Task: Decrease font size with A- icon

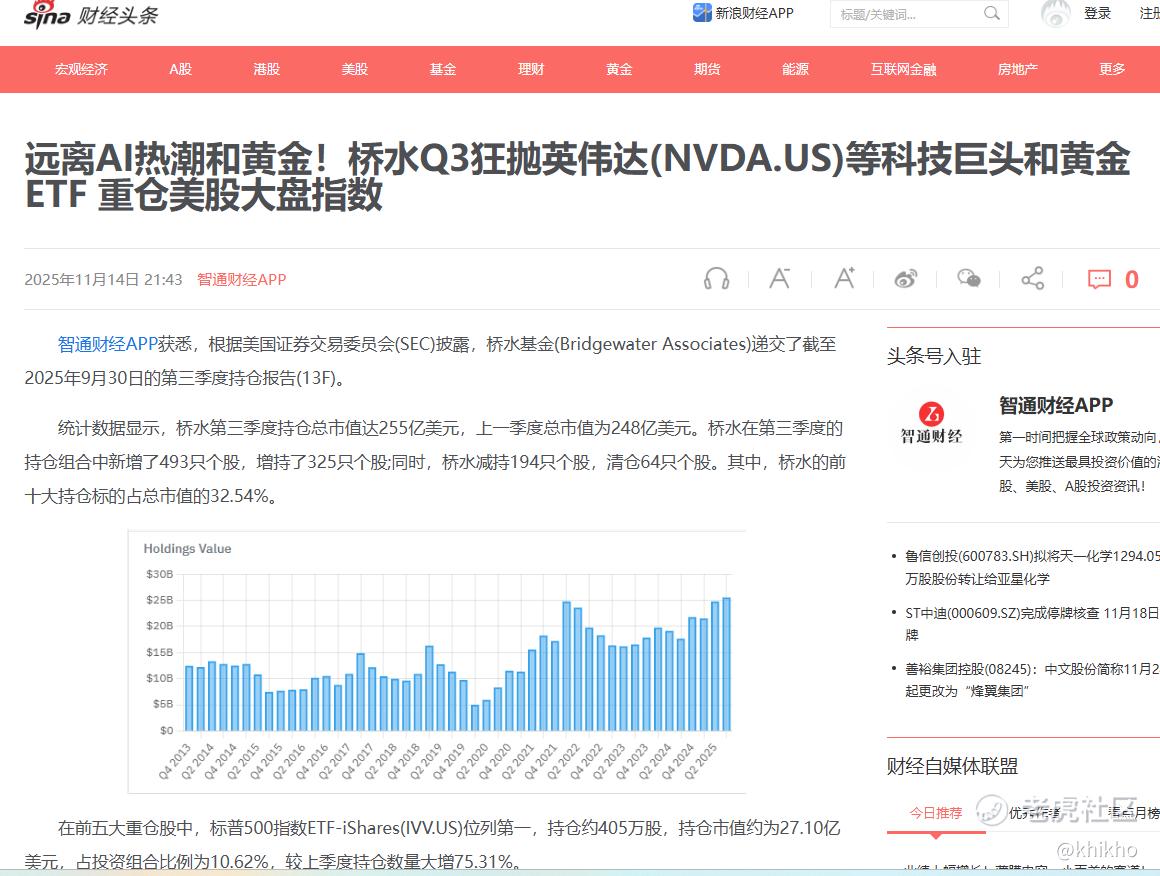Action: [780, 279]
